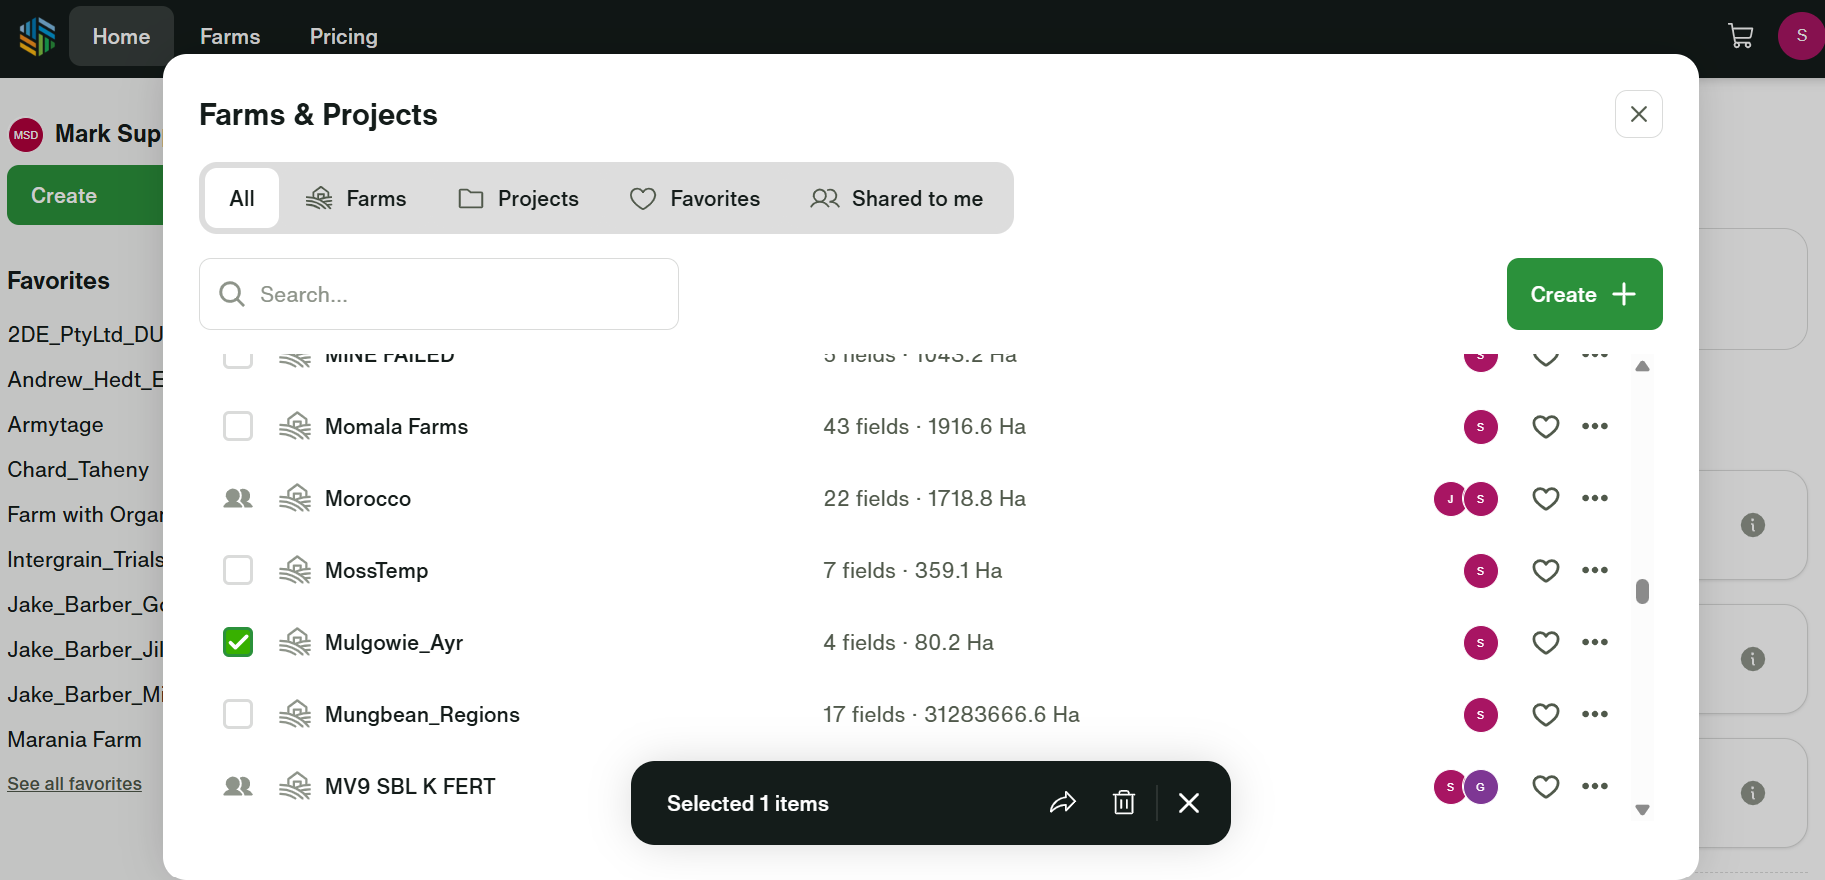Select the Mungbean_Regions checkbox

click(238, 715)
